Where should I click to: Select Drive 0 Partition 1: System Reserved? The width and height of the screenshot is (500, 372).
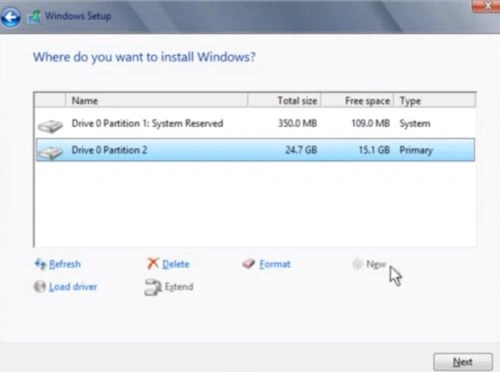tap(255, 124)
